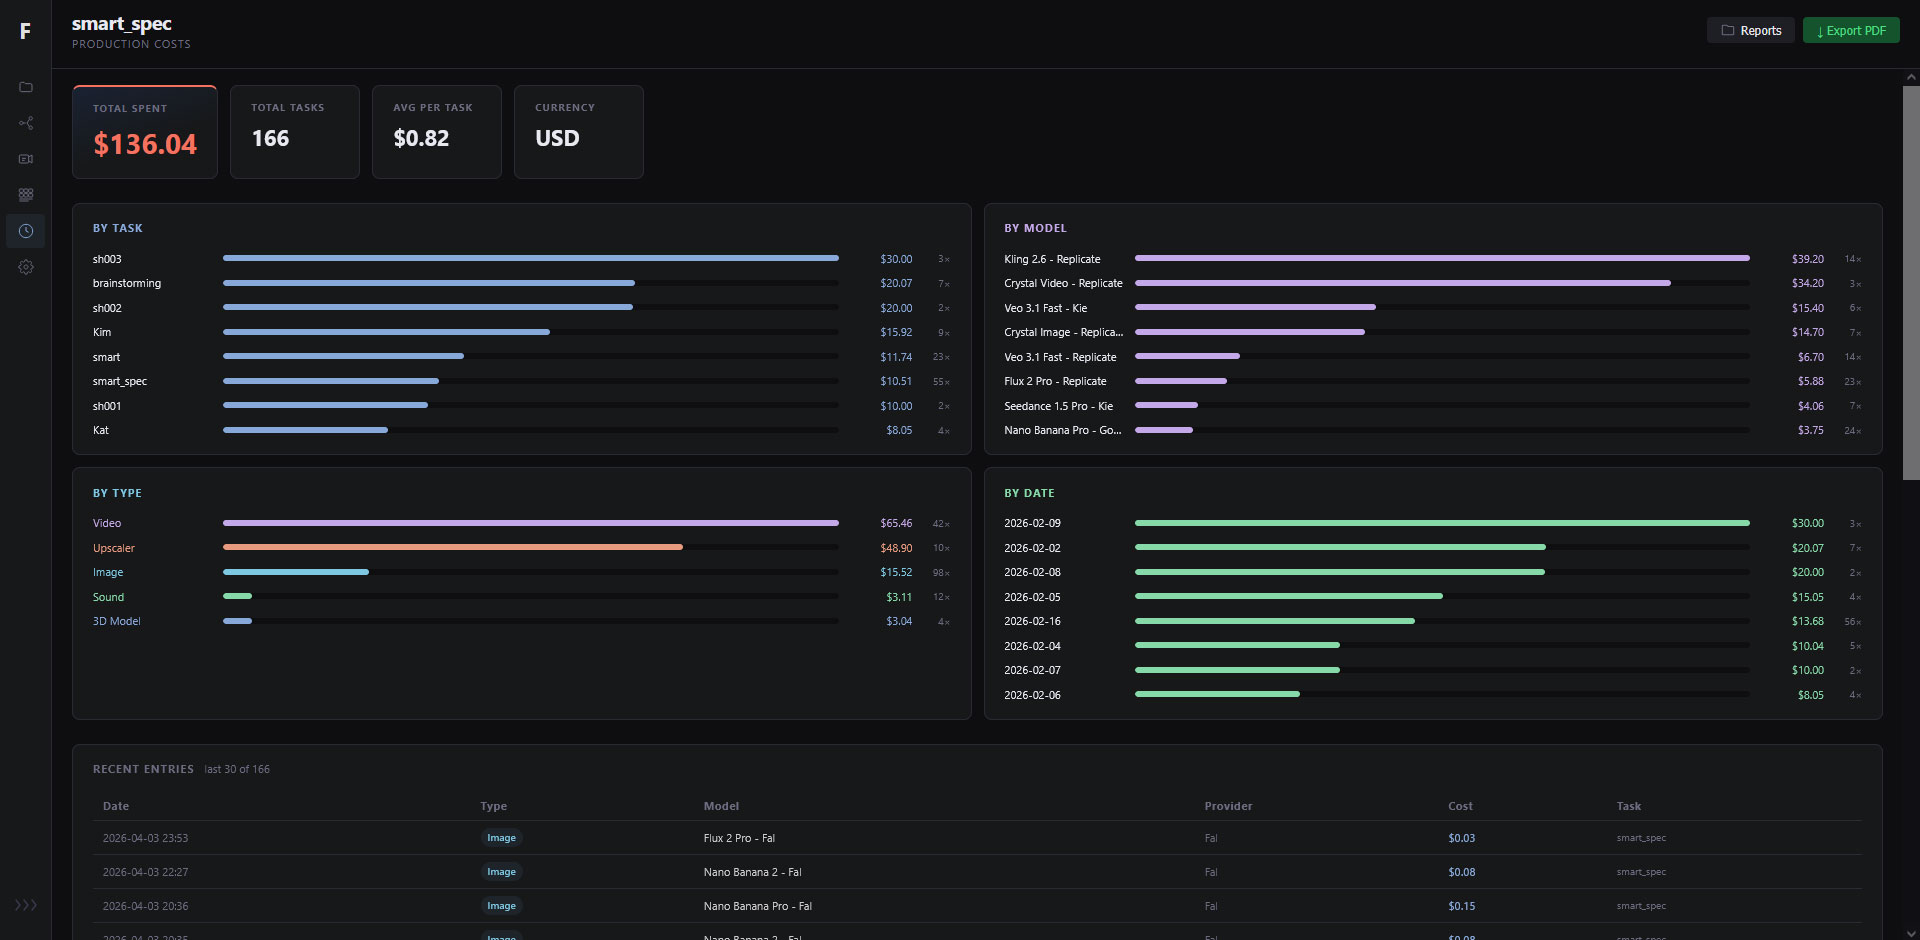The image size is (1920, 940).
Task: Click the Total Spent $136.04 card
Action: pyautogui.click(x=145, y=132)
